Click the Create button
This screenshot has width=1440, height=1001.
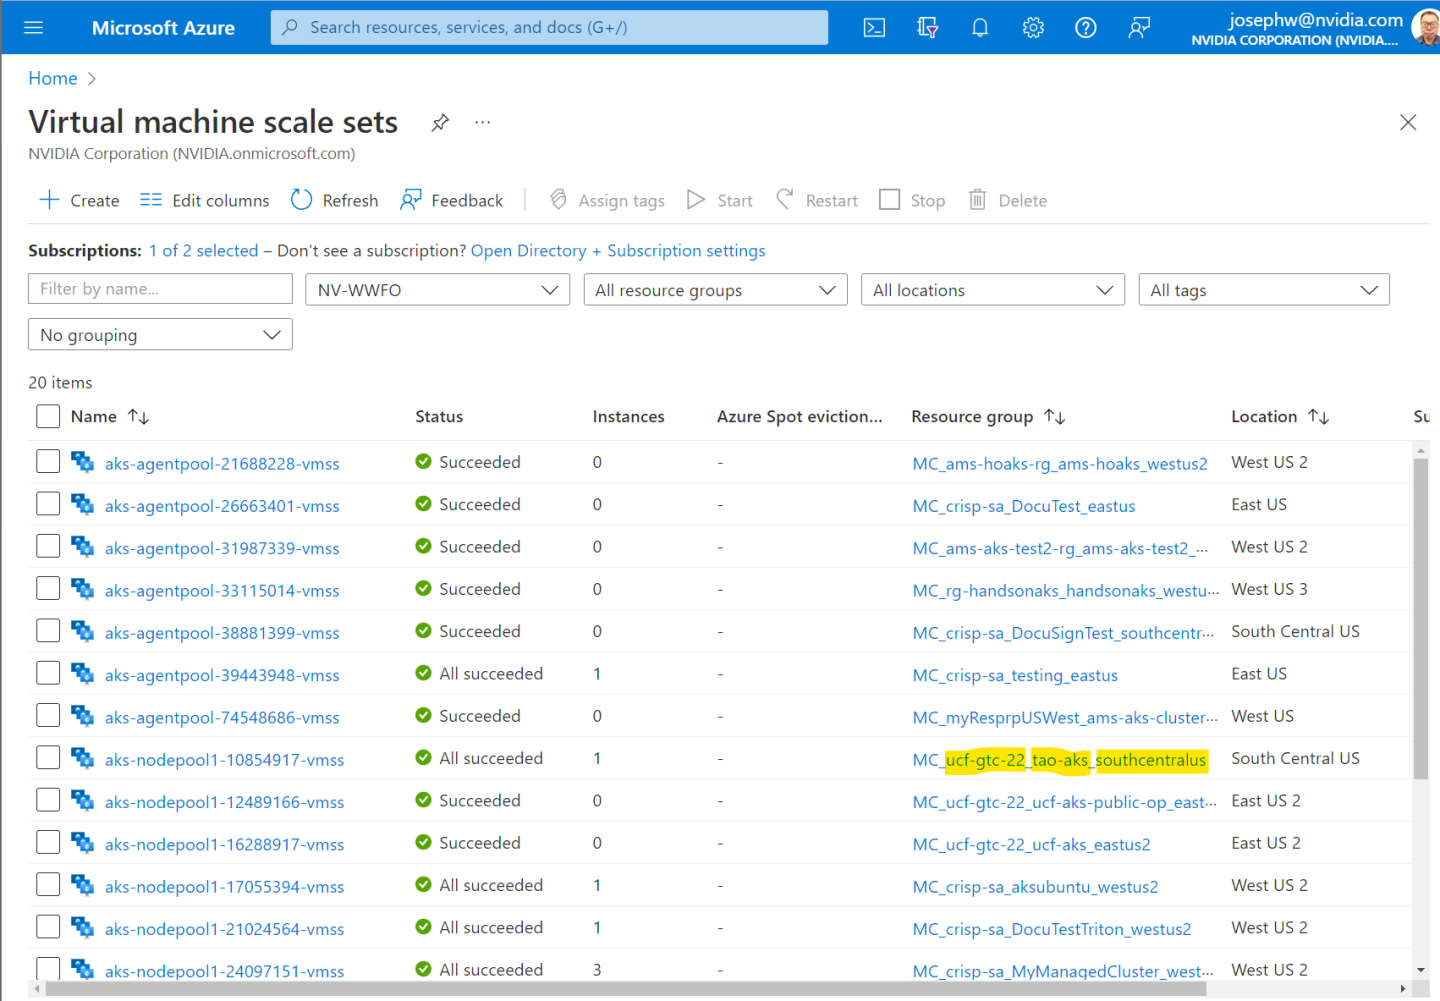click(79, 201)
